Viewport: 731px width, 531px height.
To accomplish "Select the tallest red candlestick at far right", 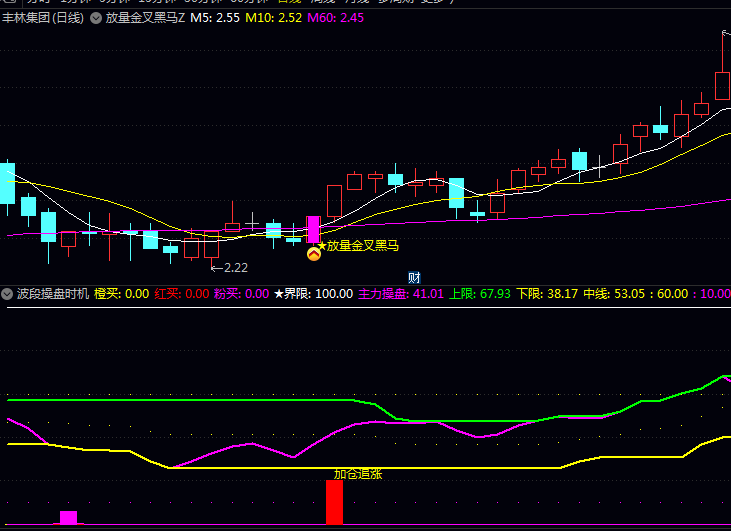I will 722,85.
